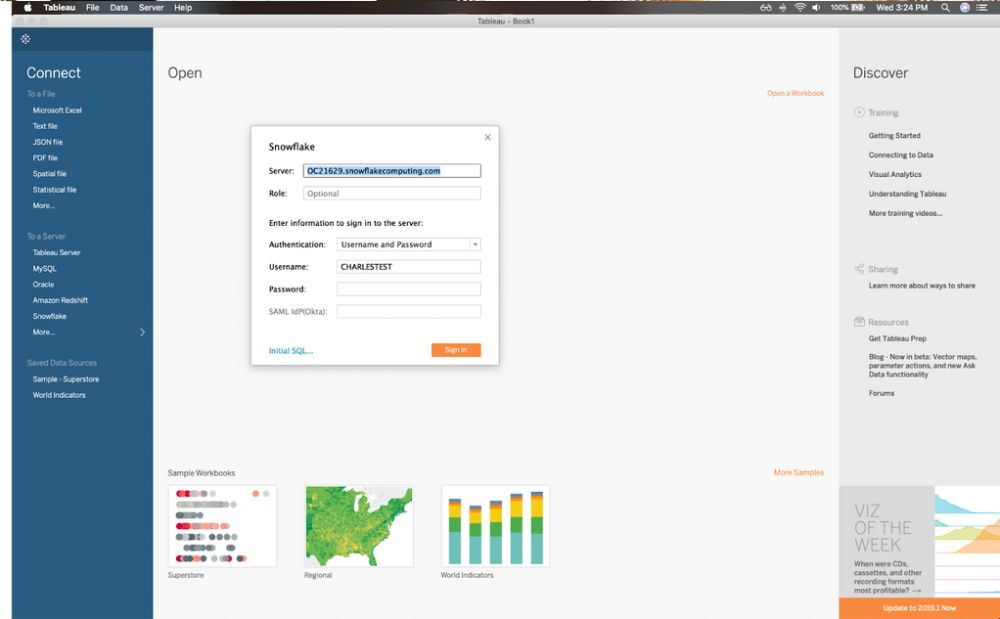Open the Authentication dropdown

(409, 244)
